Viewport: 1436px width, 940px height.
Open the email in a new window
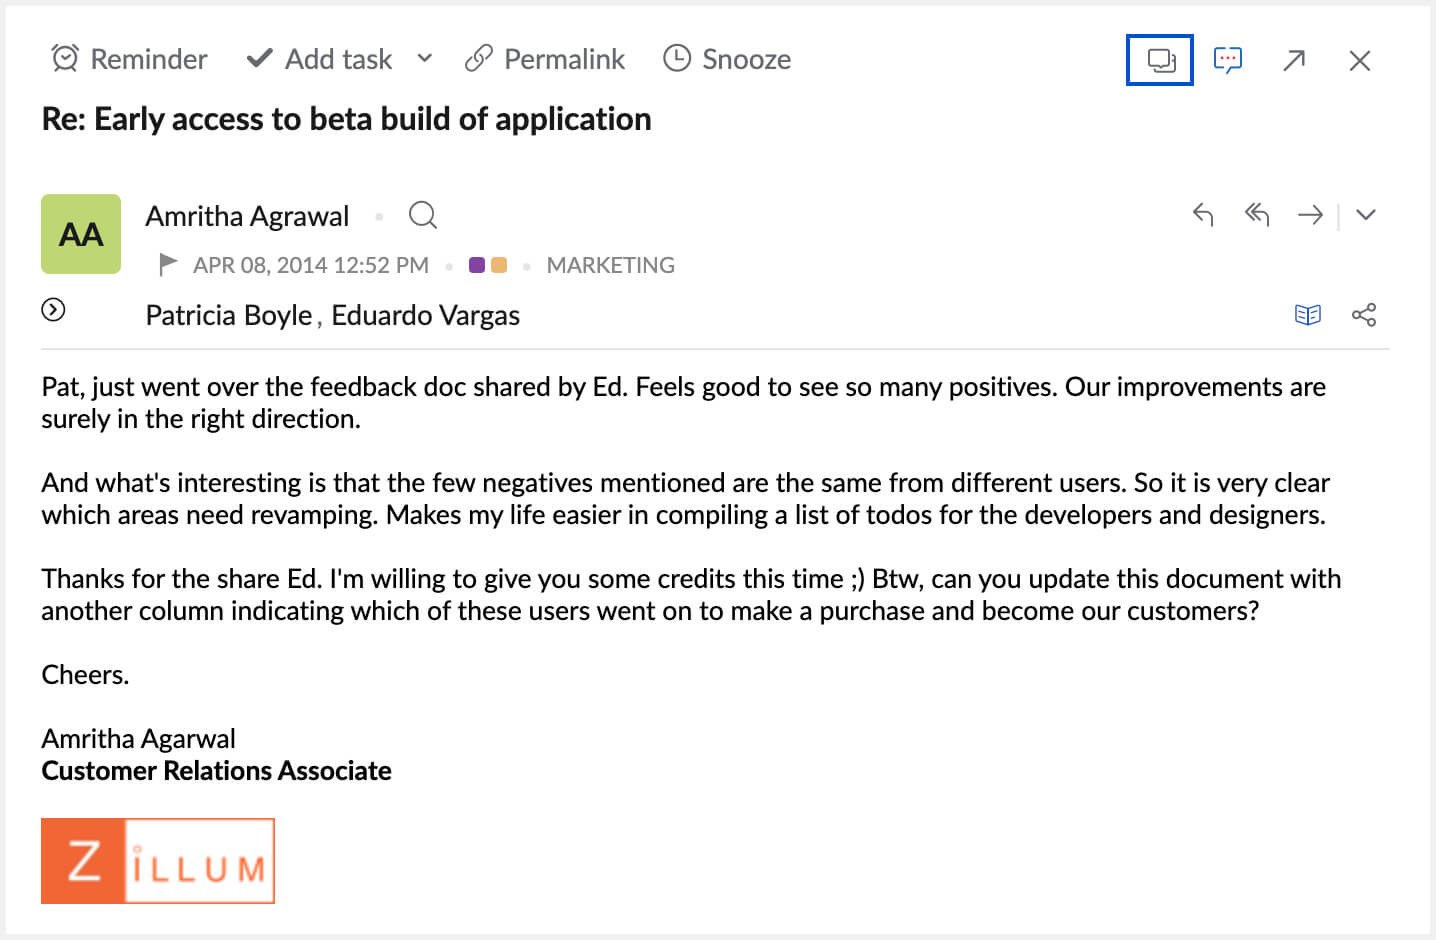(x=1294, y=60)
